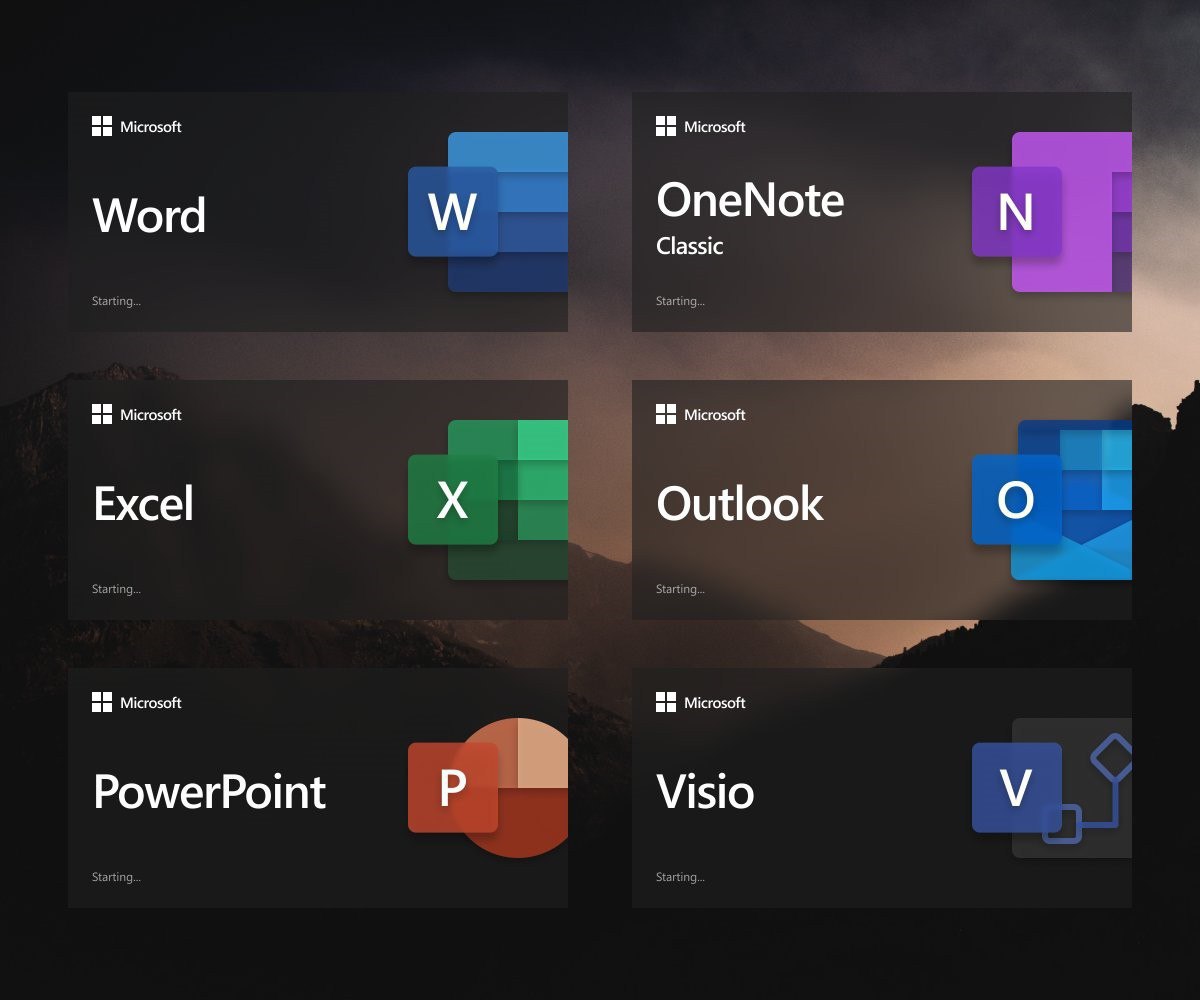Click Microsoft logo on Word splash
1200x1000 pixels.
tap(102, 126)
